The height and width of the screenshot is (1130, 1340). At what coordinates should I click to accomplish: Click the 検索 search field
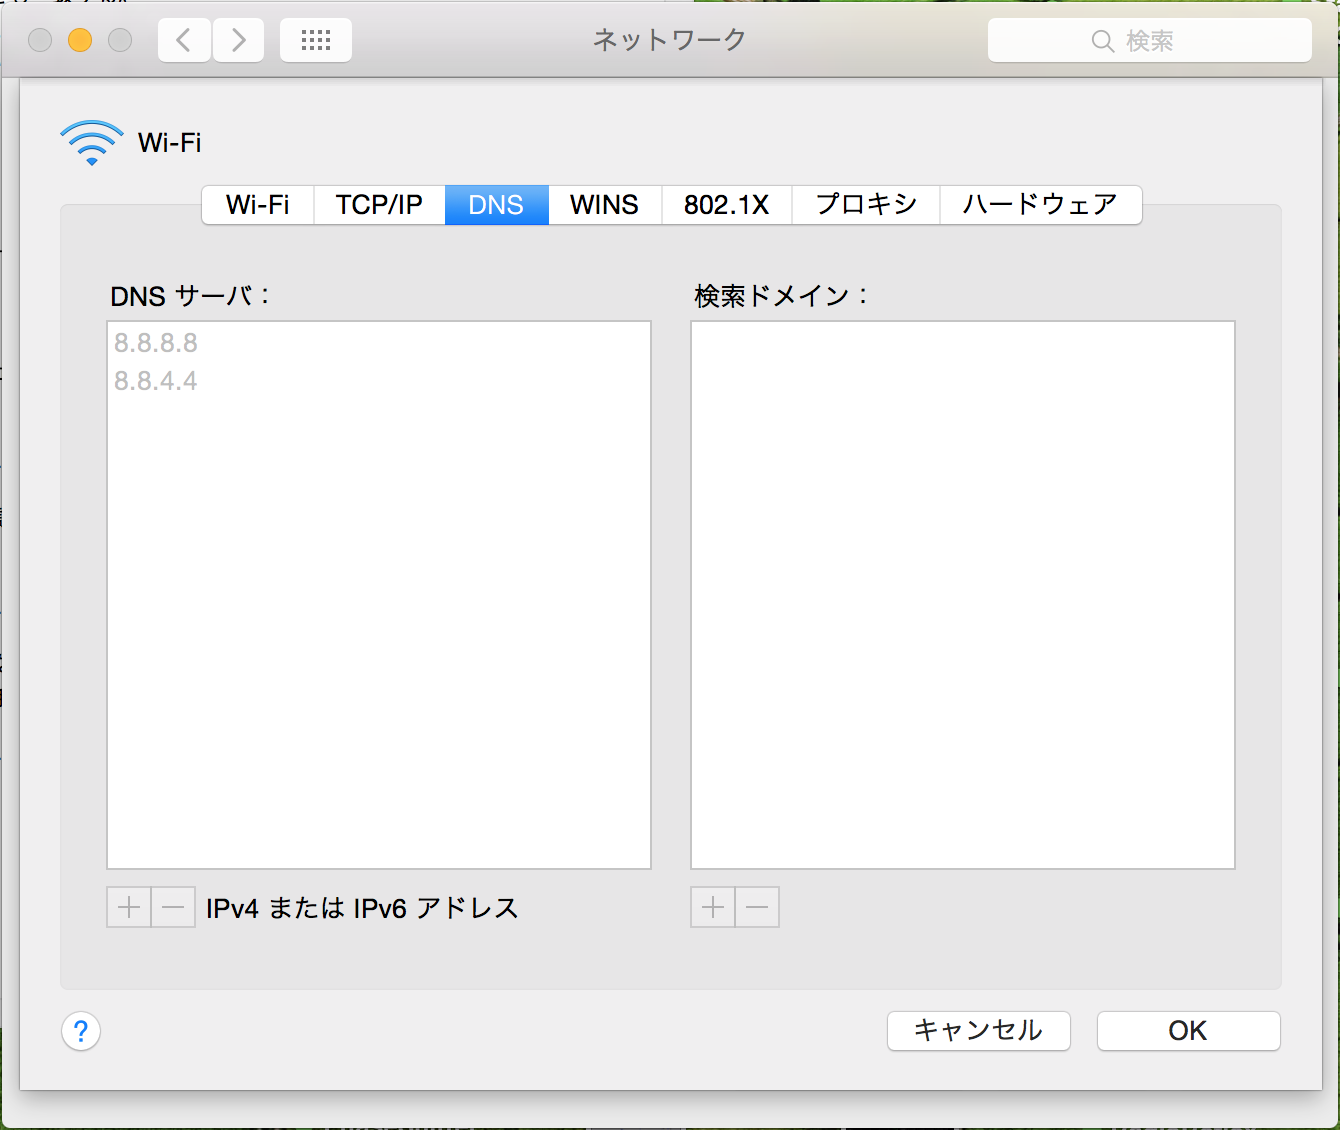(1149, 41)
